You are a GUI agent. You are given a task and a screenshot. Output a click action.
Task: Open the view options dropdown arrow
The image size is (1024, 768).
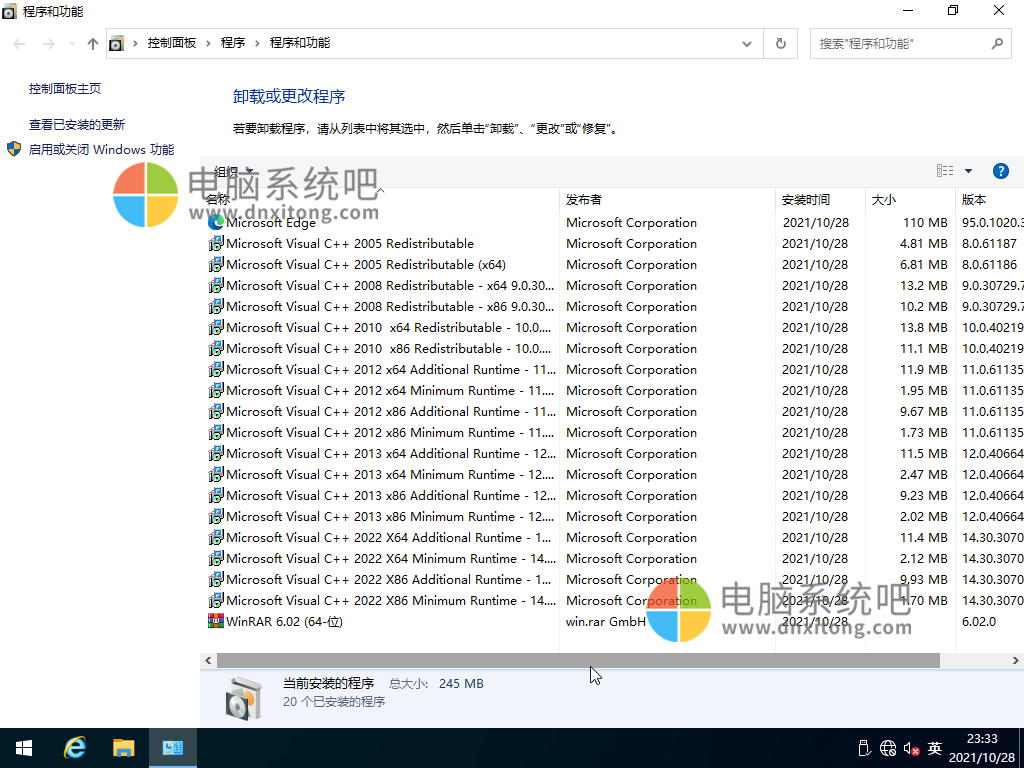tap(968, 171)
